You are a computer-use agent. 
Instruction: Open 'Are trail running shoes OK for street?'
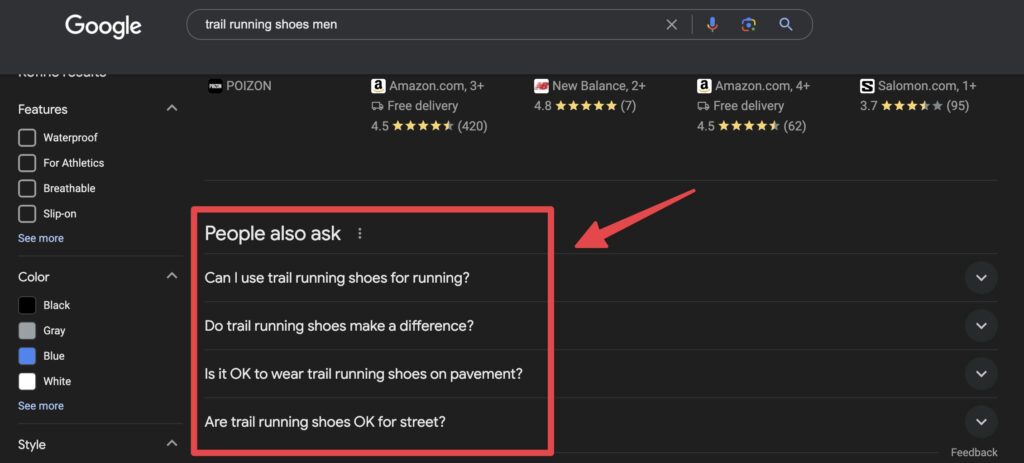[x=325, y=422]
